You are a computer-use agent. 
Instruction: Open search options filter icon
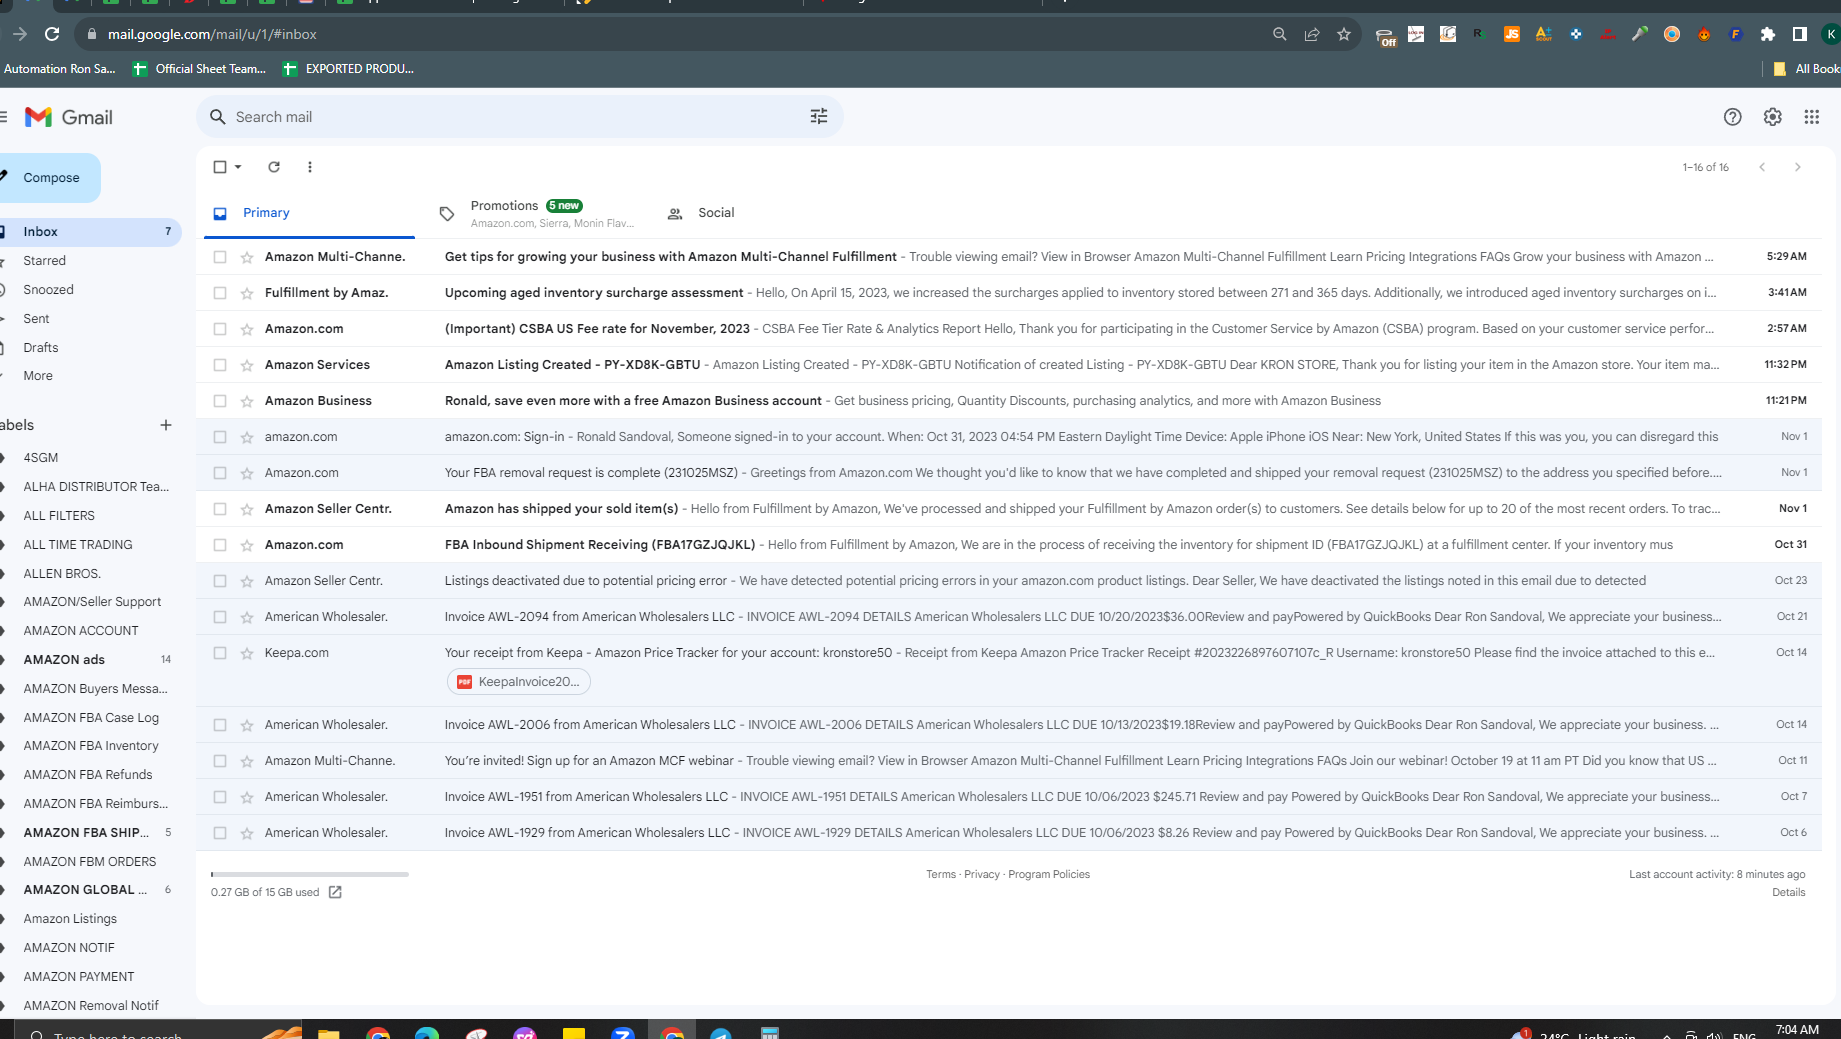coord(819,117)
